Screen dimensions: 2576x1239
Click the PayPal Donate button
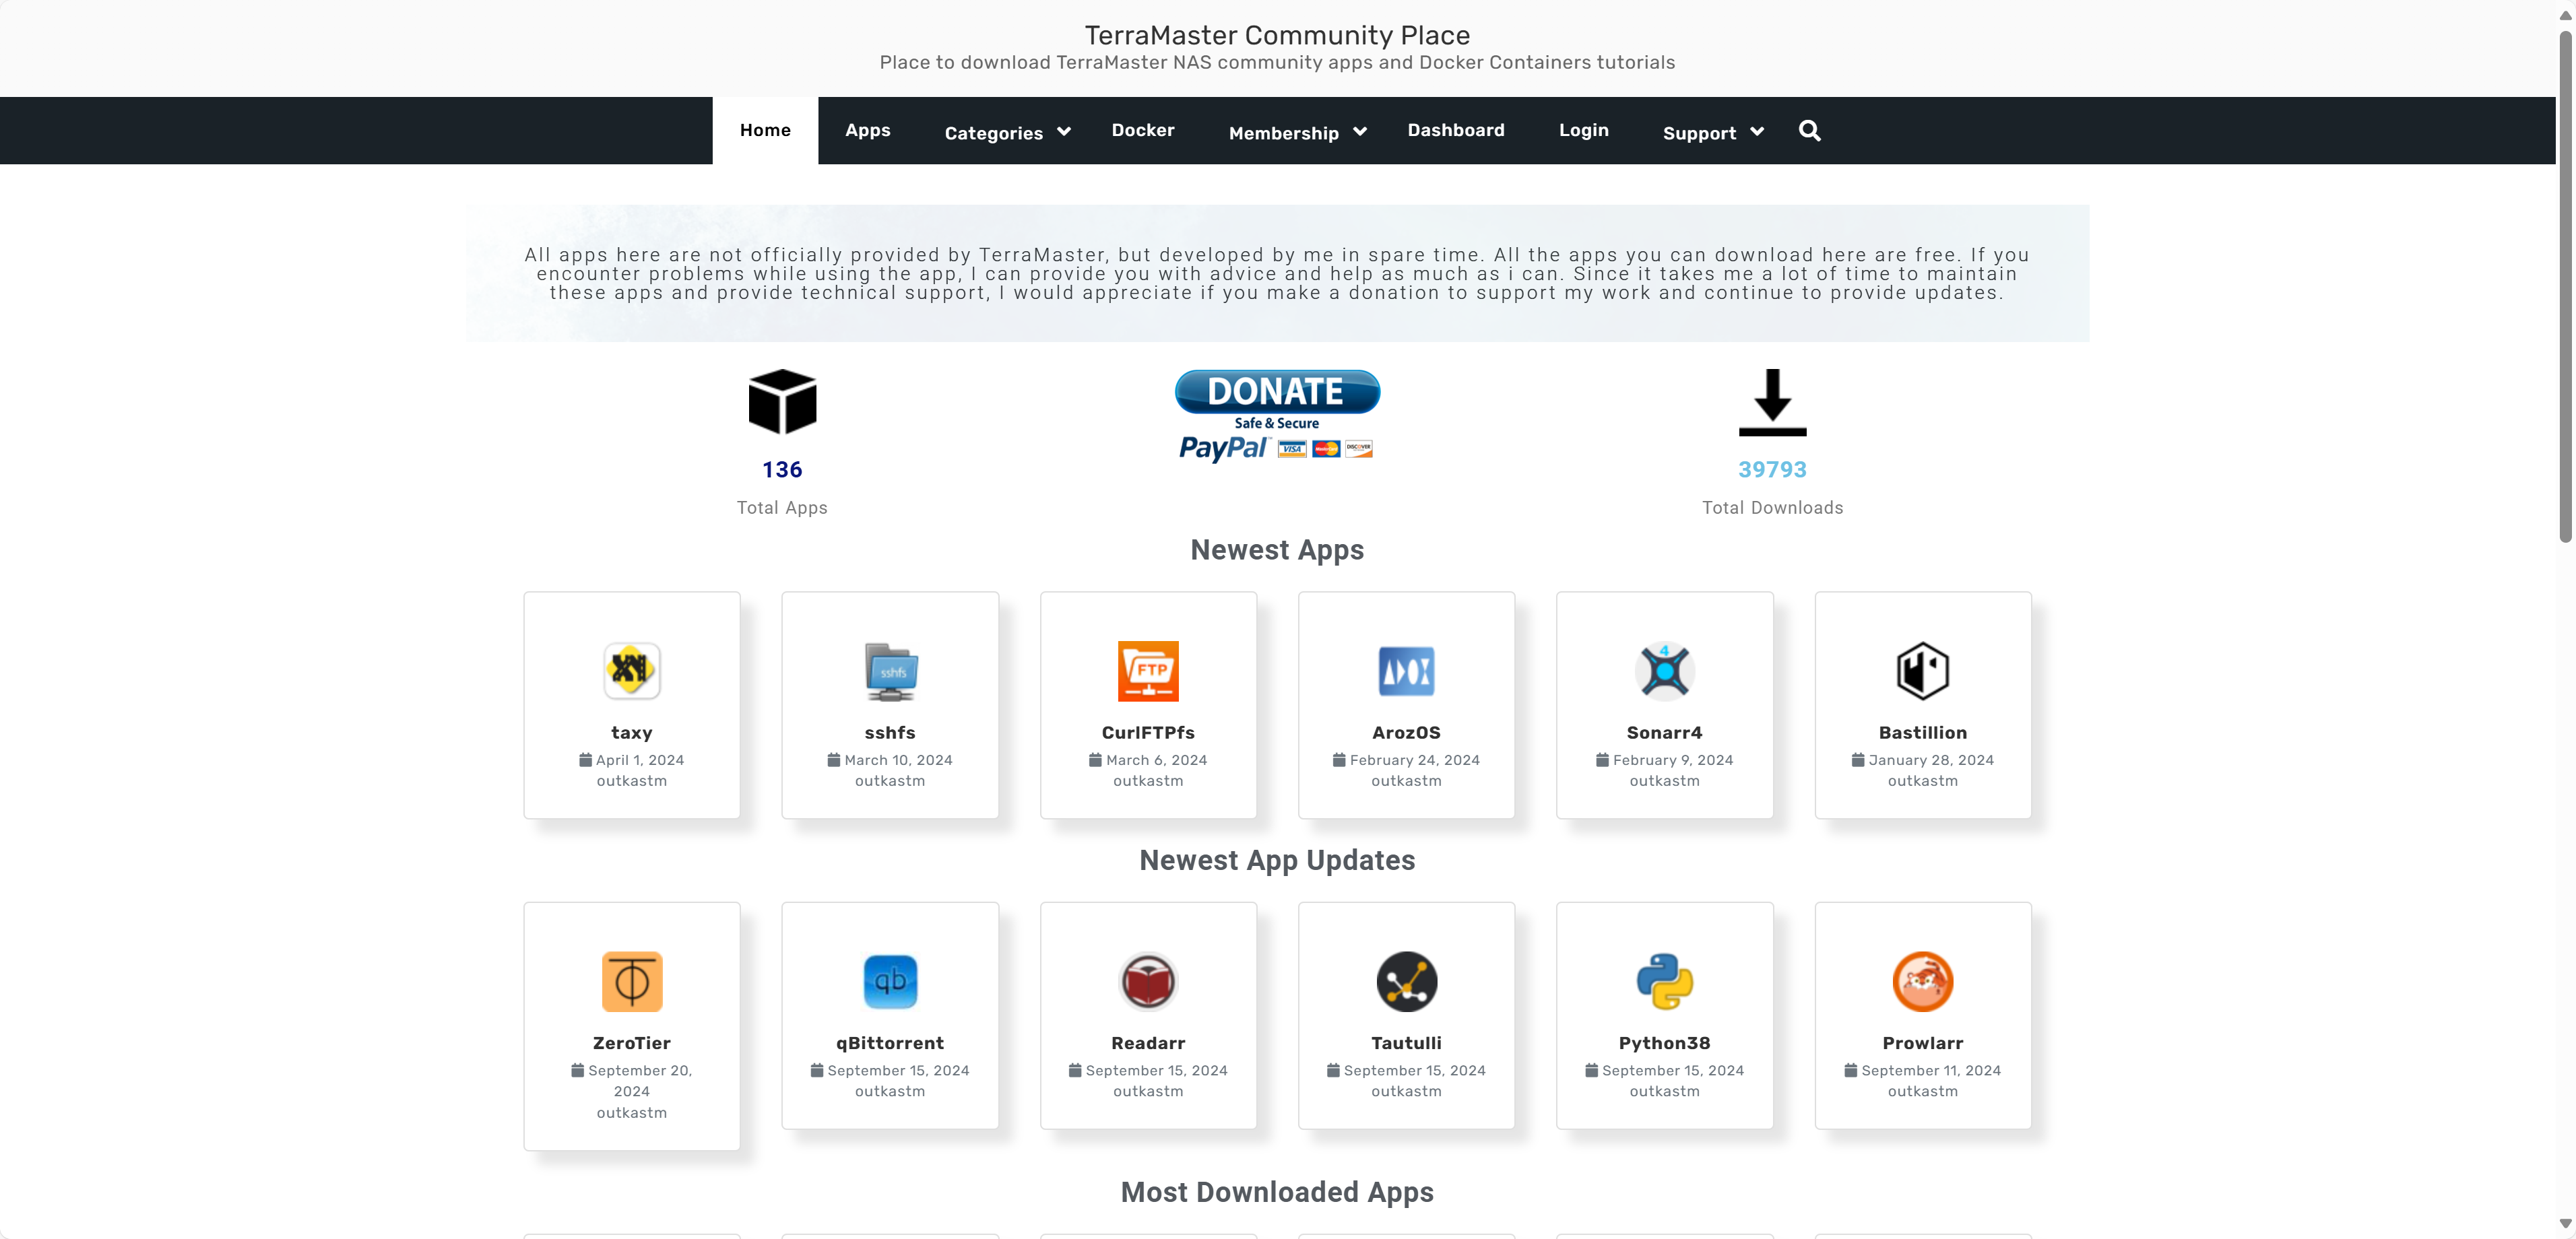pos(1277,416)
